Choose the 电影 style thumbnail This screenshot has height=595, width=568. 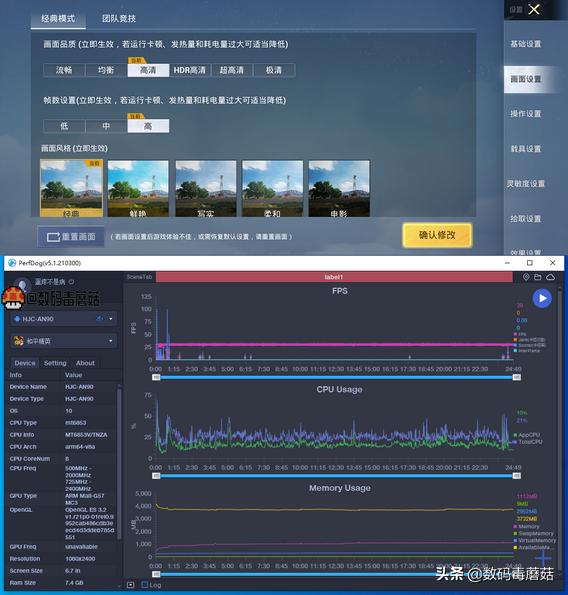[x=339, y=188]
